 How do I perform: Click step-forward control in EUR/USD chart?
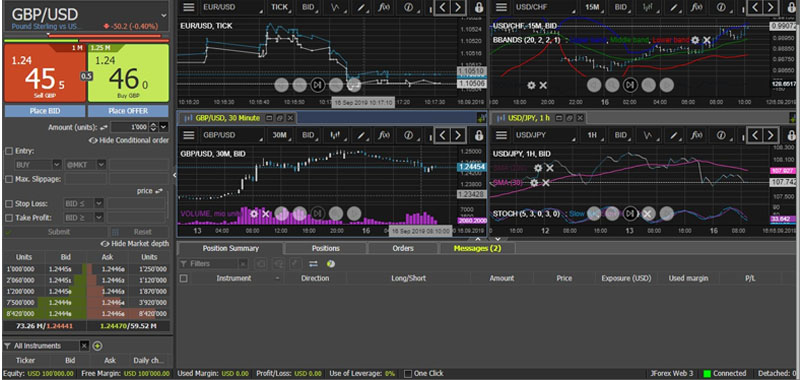[317, 85]
